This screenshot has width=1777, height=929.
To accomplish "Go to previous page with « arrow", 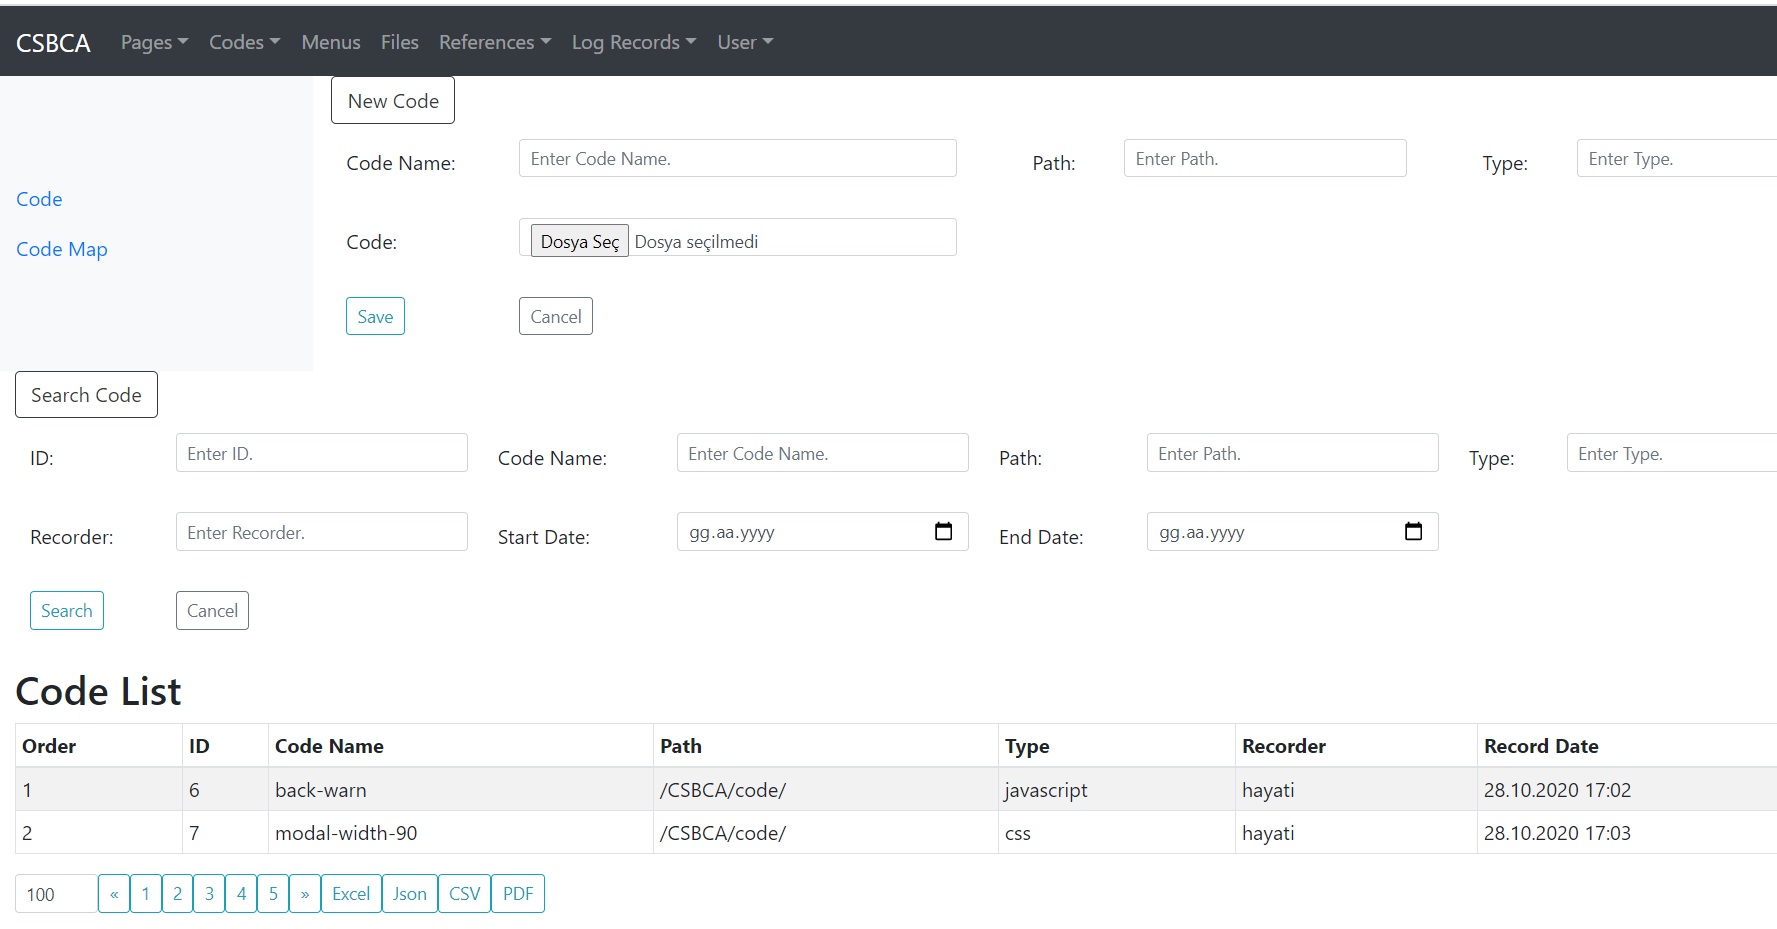I will pyautogui.click(x=114, y=894).
